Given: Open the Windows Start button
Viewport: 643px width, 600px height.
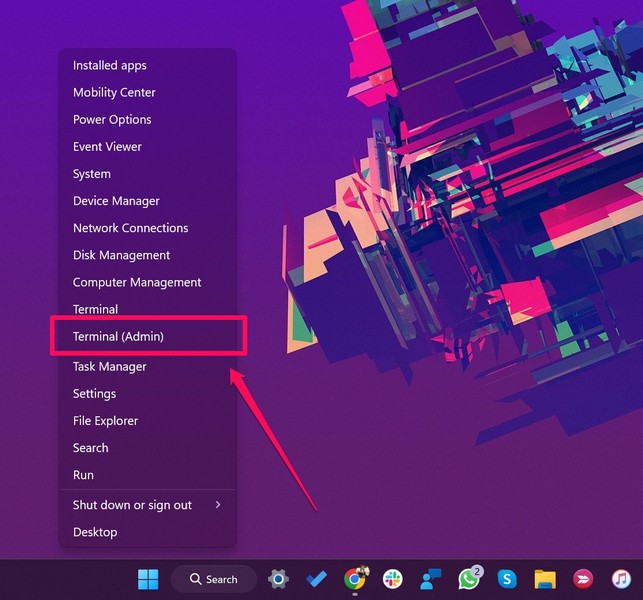Looking at the screenshot, I should point(148,579).
